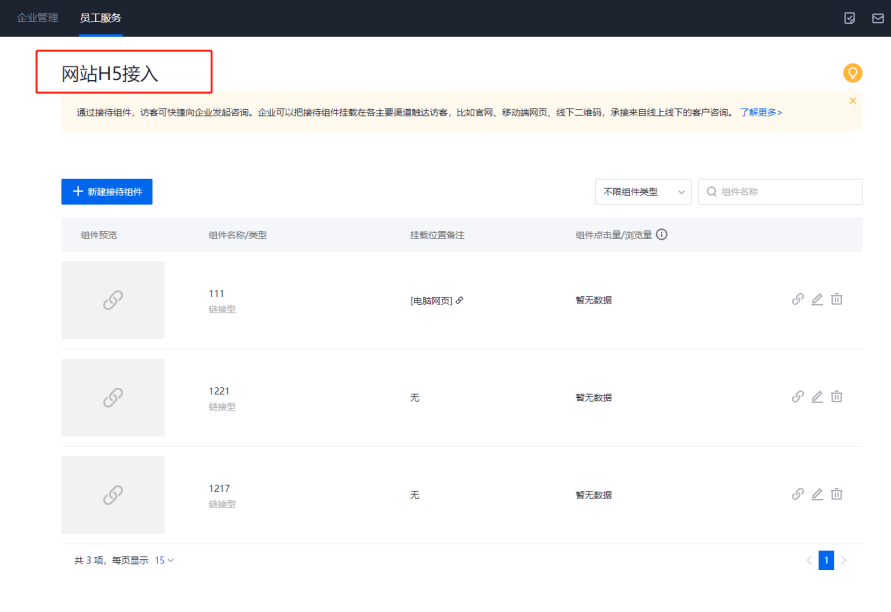Open preview thumbnail of component 1221
Viewport: 891px width, 612px height.
113,398
